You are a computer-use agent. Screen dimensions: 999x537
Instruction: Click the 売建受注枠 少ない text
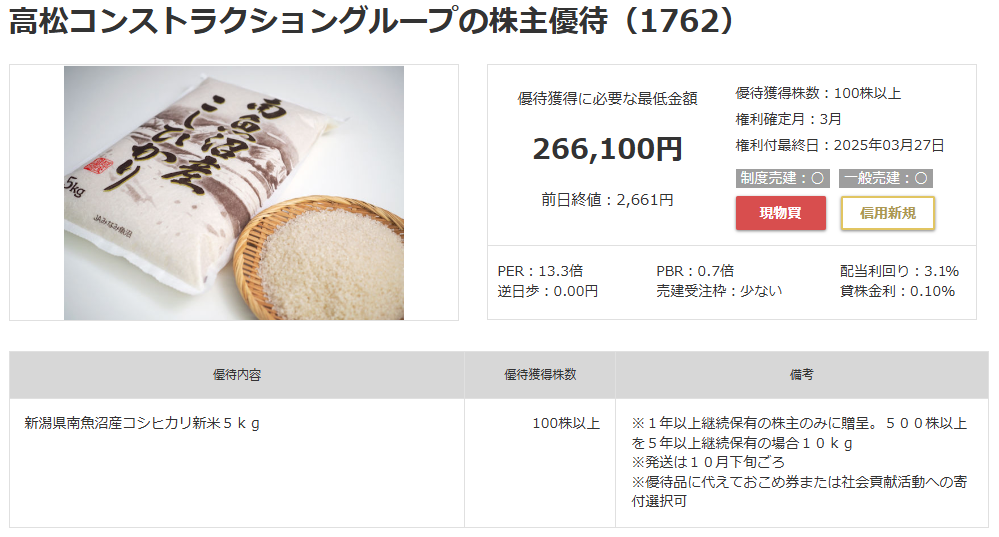click(719, 291)
